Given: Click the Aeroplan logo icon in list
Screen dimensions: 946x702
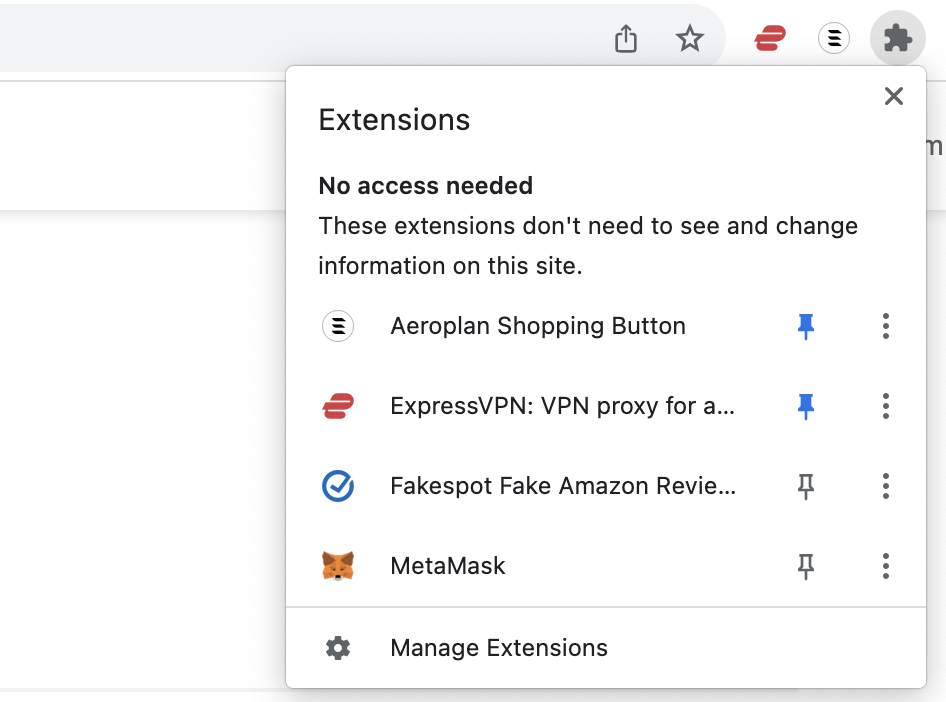Looking at the screenshot, I should click(x=338, y=326).
